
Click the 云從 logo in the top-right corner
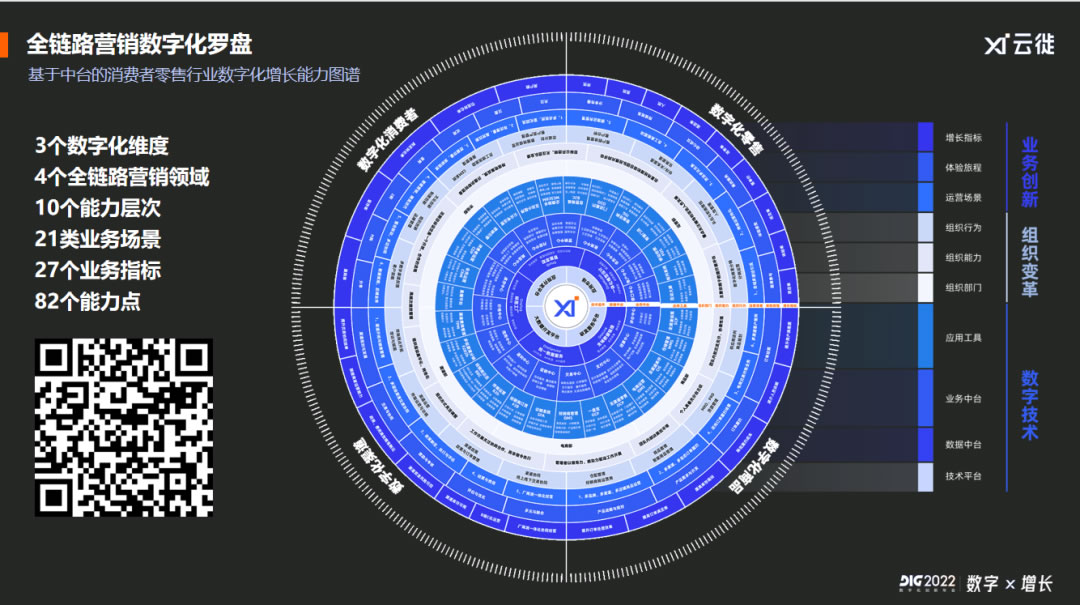[x=1018, y=44]
